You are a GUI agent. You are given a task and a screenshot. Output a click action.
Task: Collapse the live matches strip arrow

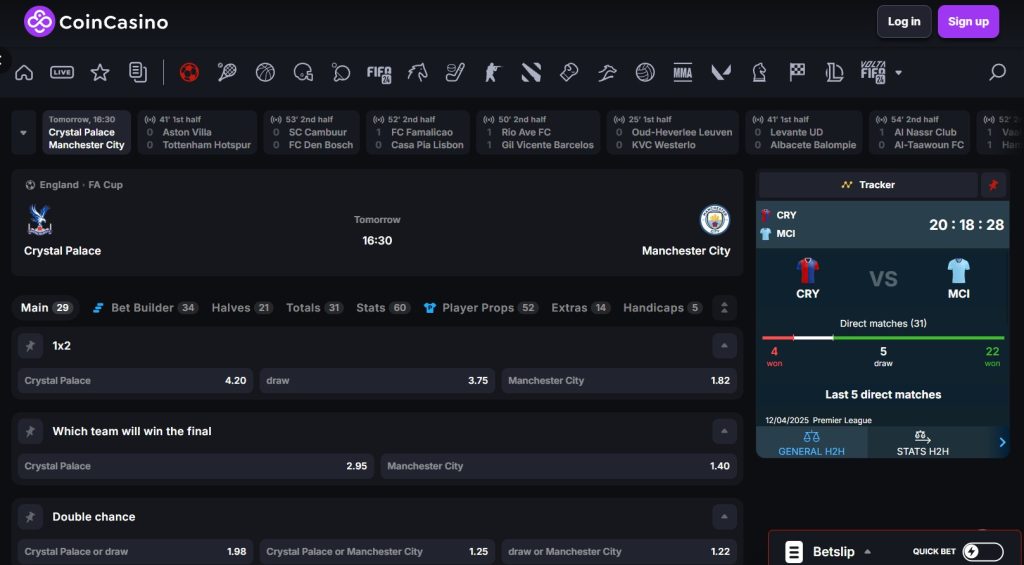(x=24, y=133)
